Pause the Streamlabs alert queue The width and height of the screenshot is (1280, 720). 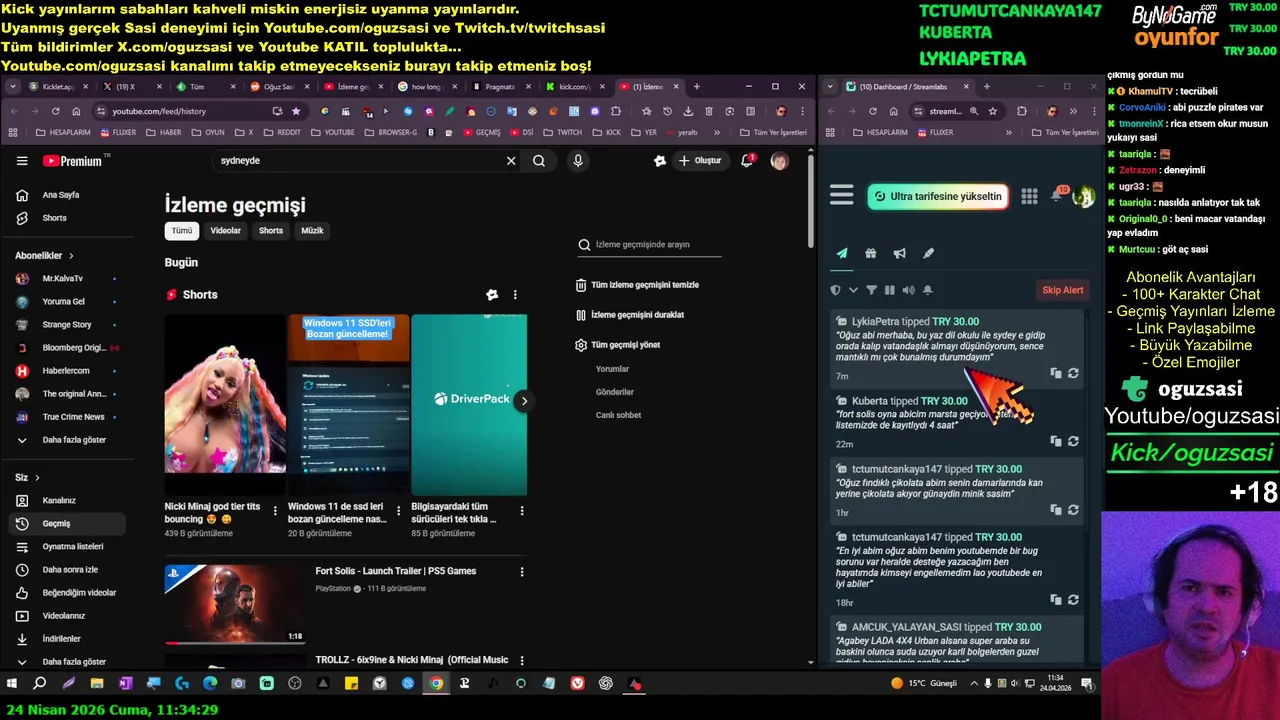(890, 290)
